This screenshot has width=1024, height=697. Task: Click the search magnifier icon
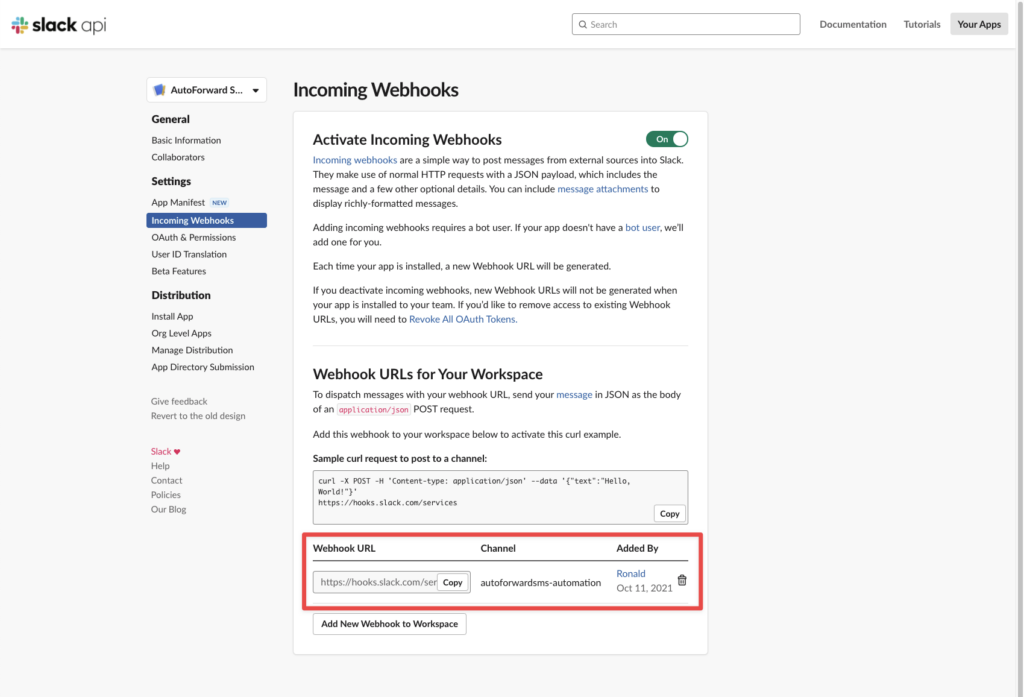583,24
